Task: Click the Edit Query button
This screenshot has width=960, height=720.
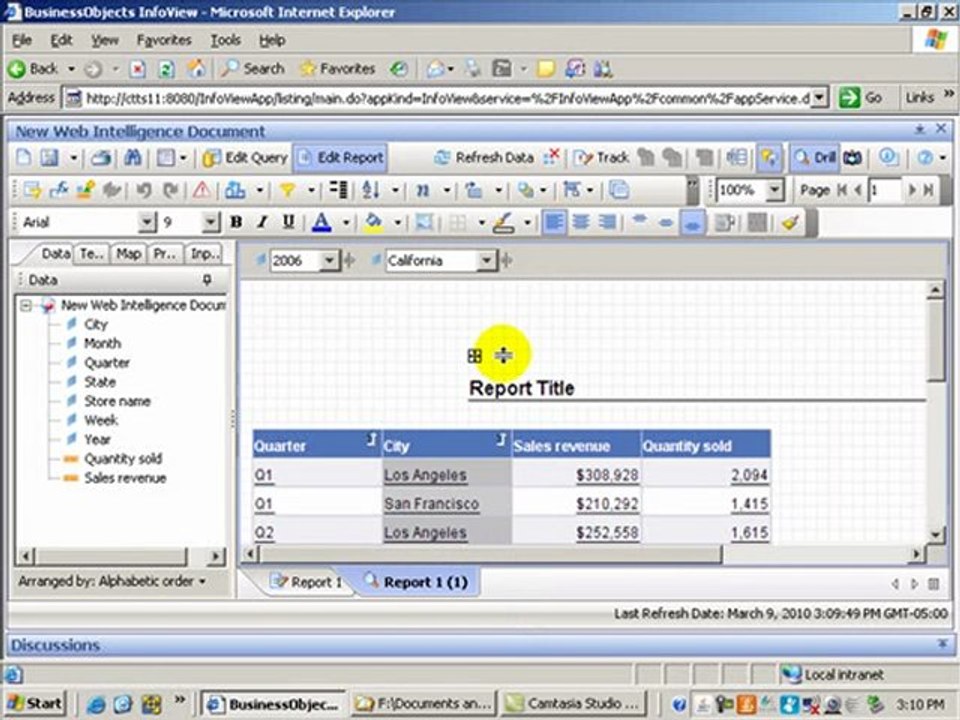Action: 246,158
